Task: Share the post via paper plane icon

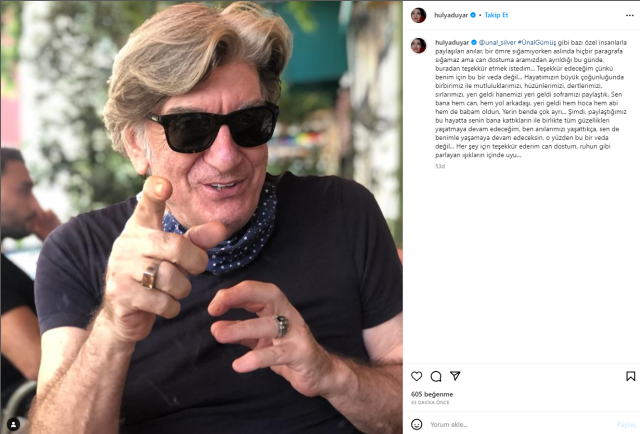Action: pos(455,376)
